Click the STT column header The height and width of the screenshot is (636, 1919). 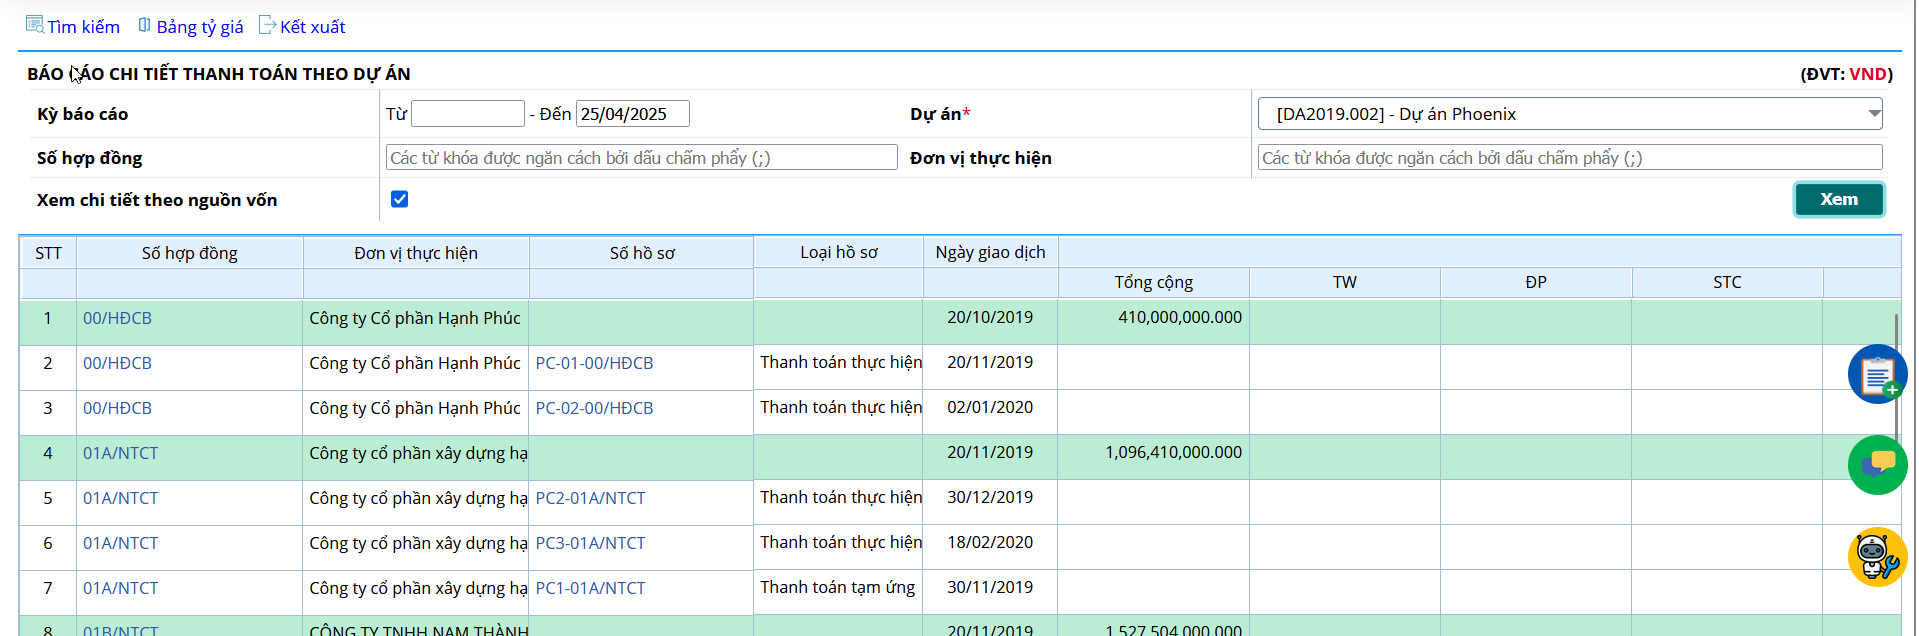[x=48, y=253]
